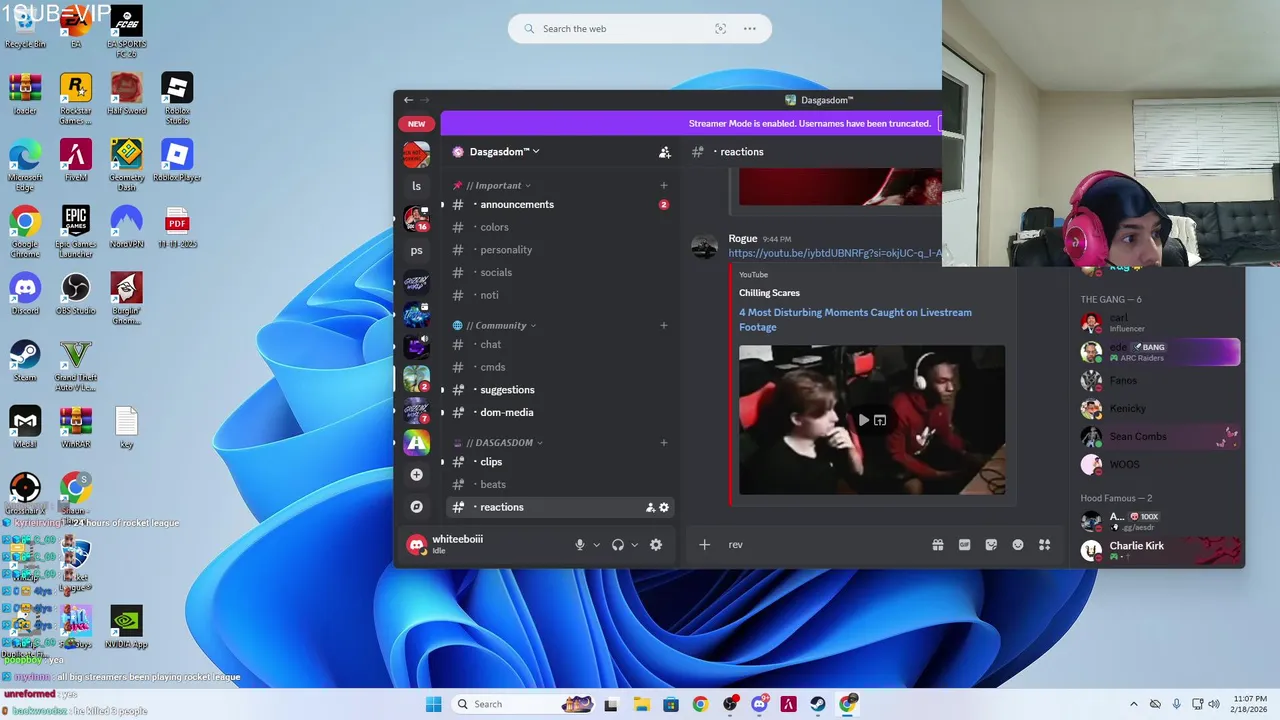Image resolution: width=1280 pixels, height=720 pixels.
Task: Click the Chilling Scares author link
Action: pyautogui.click(x=769, y=293)
